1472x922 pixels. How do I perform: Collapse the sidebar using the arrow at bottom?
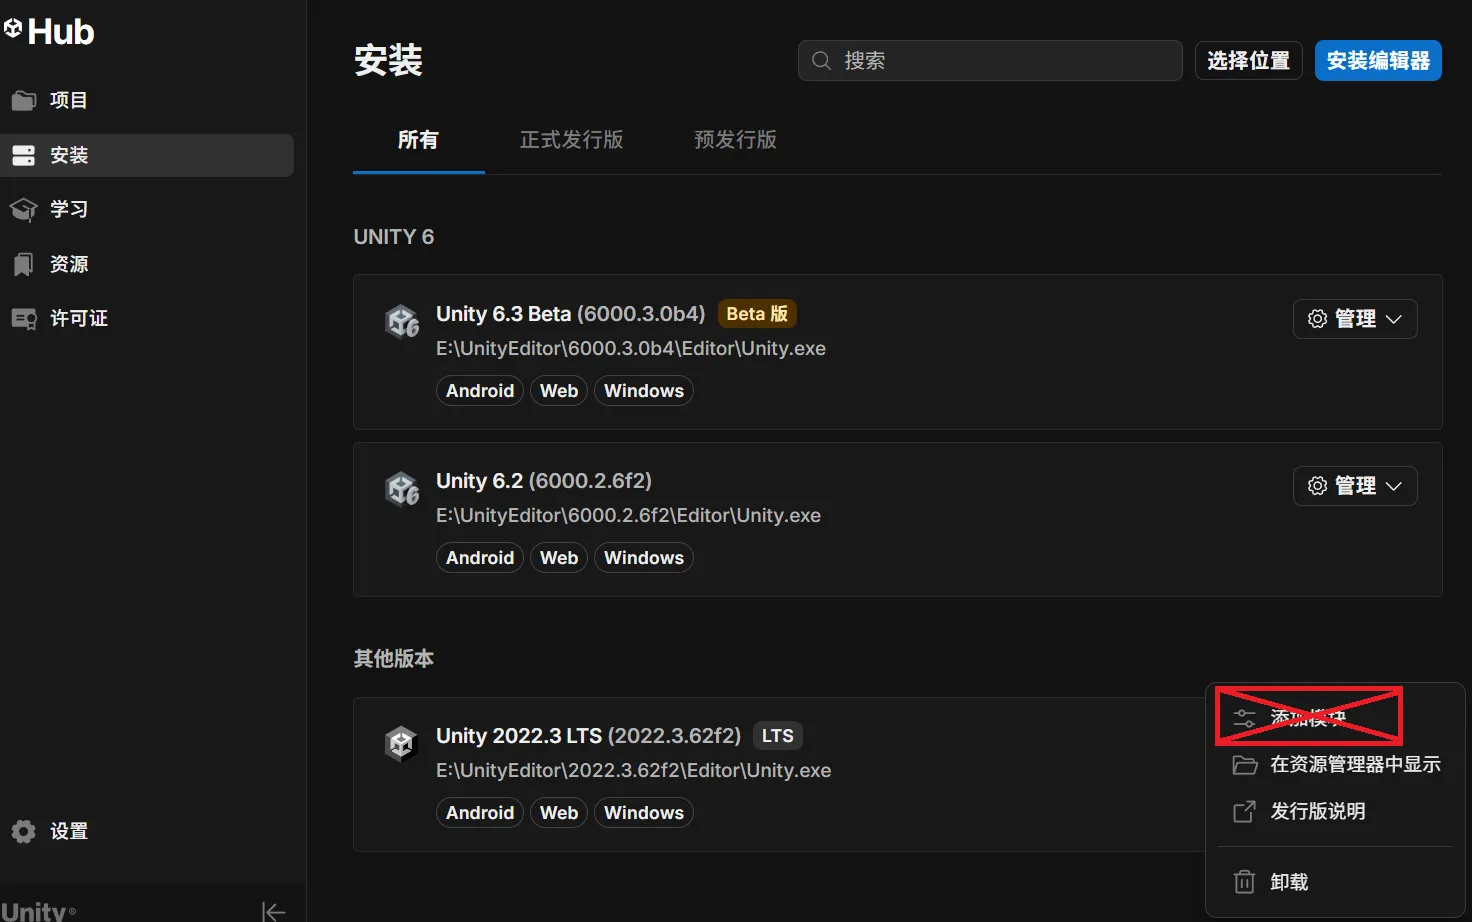(x=273, y=911)
